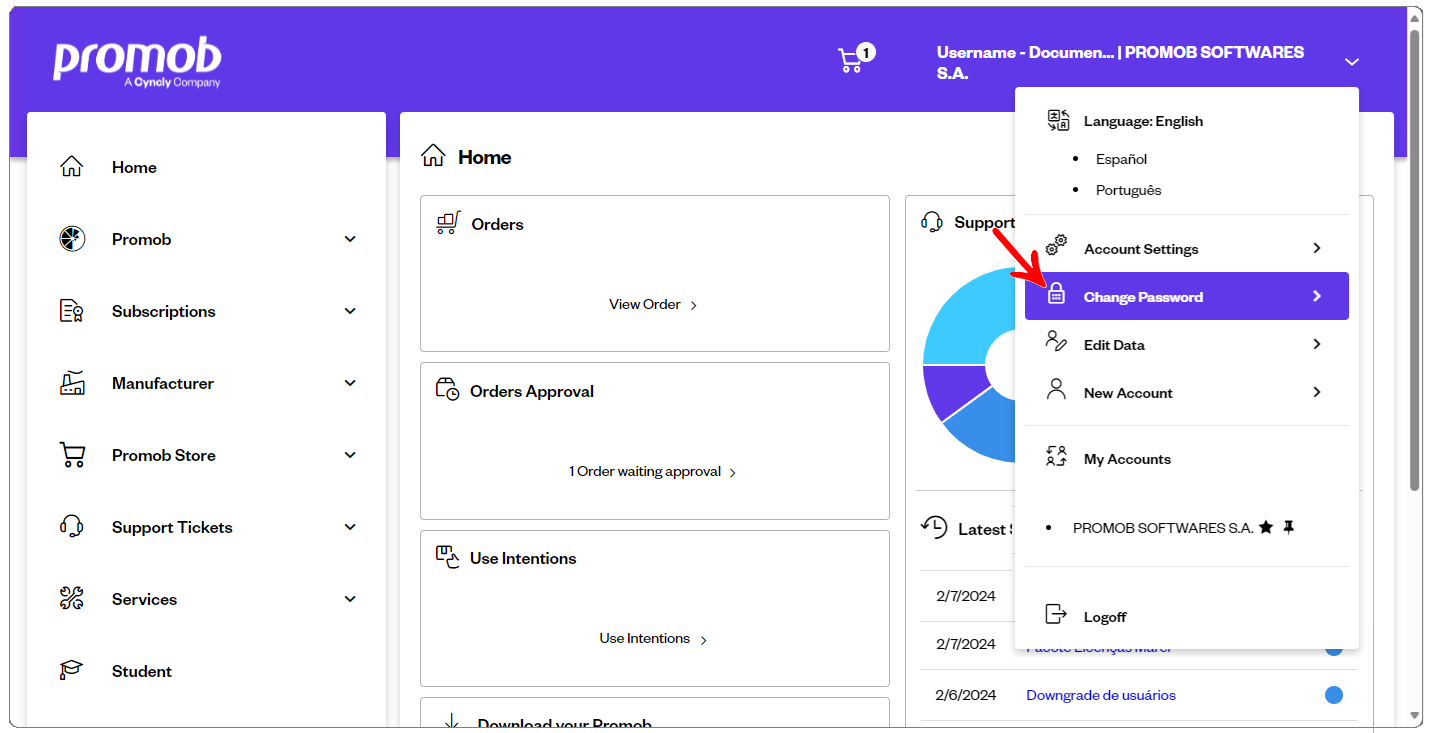This screenshot has height=733, width=1431.
Task: Open 1 Order waiting approval link
Action: click(653, 471)
